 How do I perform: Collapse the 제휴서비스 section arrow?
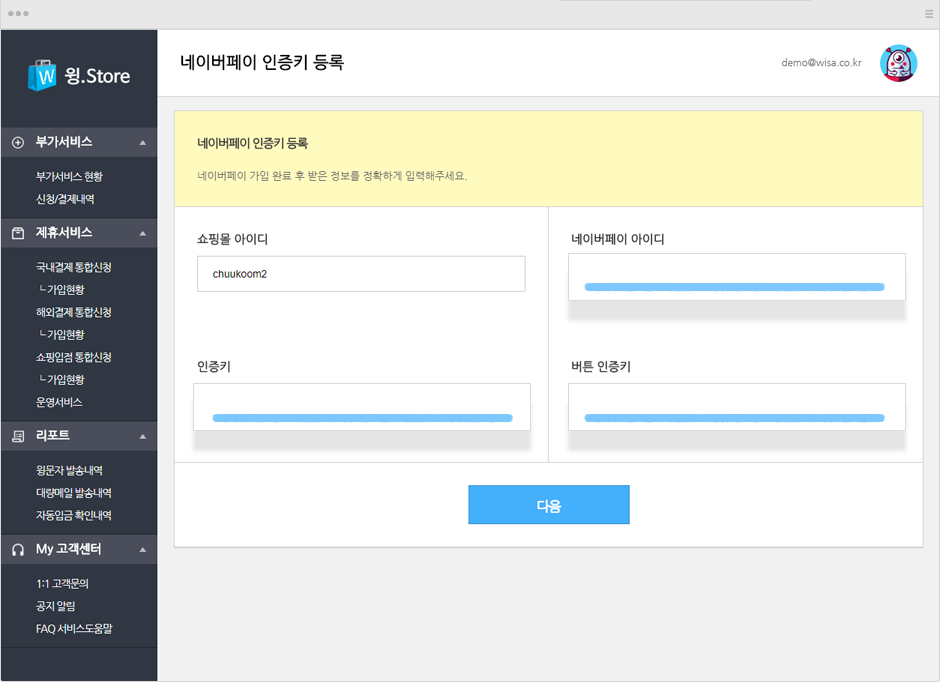tap(143, 233)
